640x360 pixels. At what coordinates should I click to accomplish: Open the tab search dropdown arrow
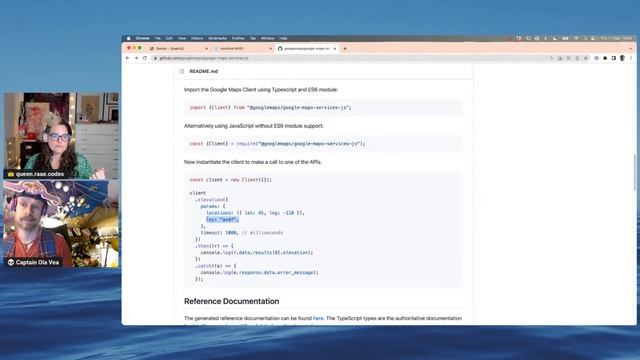[631, 49]
